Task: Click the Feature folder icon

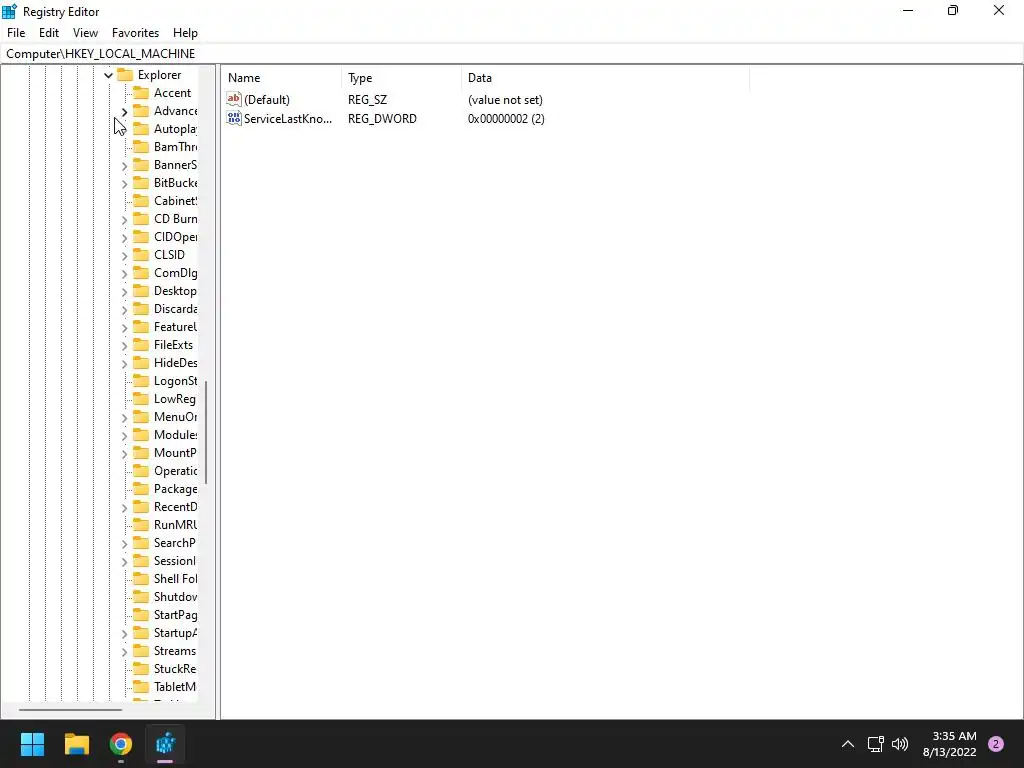Action: coord(141,327)
